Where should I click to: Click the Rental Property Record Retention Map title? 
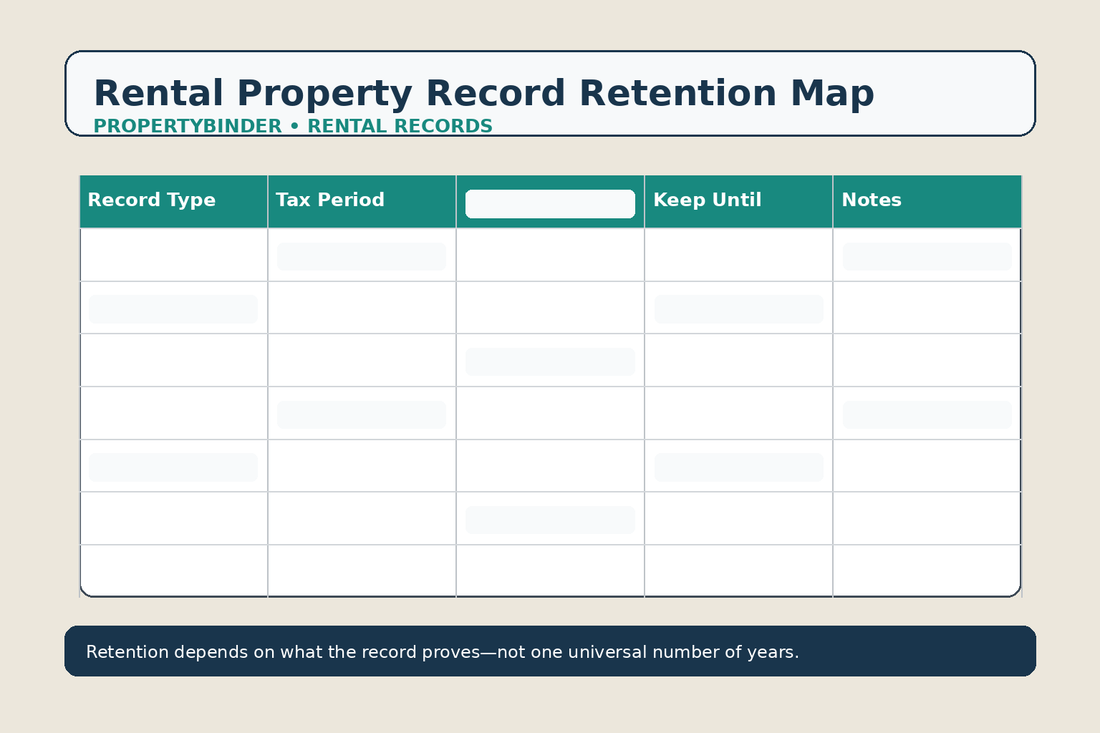pos(483,93)
